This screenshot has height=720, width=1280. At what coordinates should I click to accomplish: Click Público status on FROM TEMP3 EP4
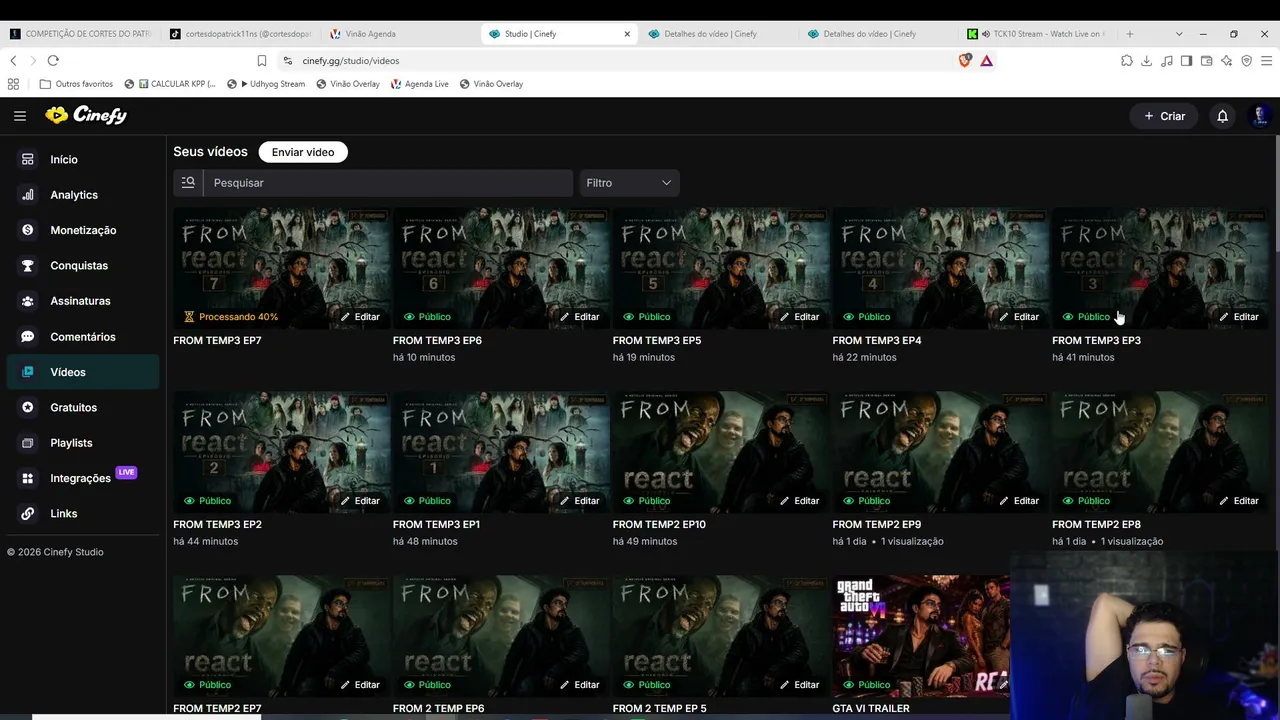pyautogui.click(x=867, y=317)
